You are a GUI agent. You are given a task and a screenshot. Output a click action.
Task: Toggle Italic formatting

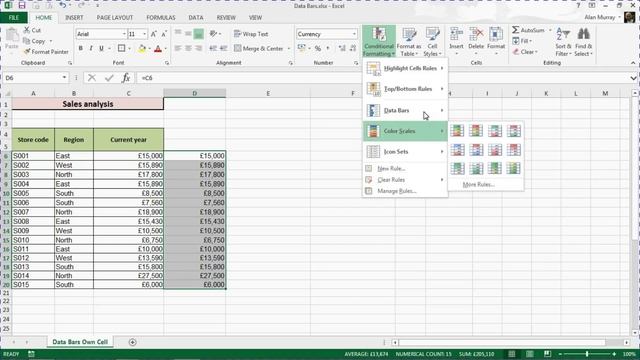[91, 49]
